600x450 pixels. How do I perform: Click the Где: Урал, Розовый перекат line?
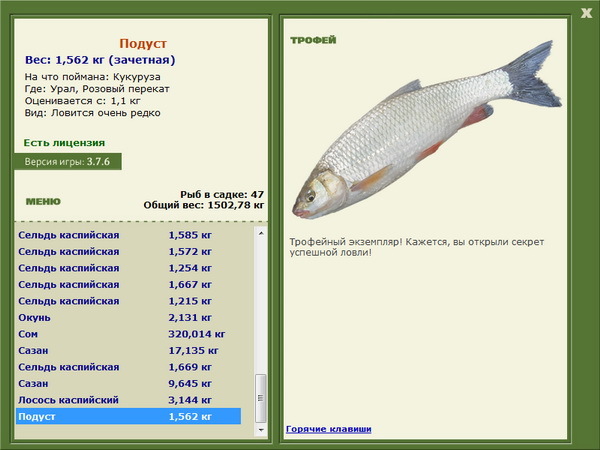(x=97, y=89)
